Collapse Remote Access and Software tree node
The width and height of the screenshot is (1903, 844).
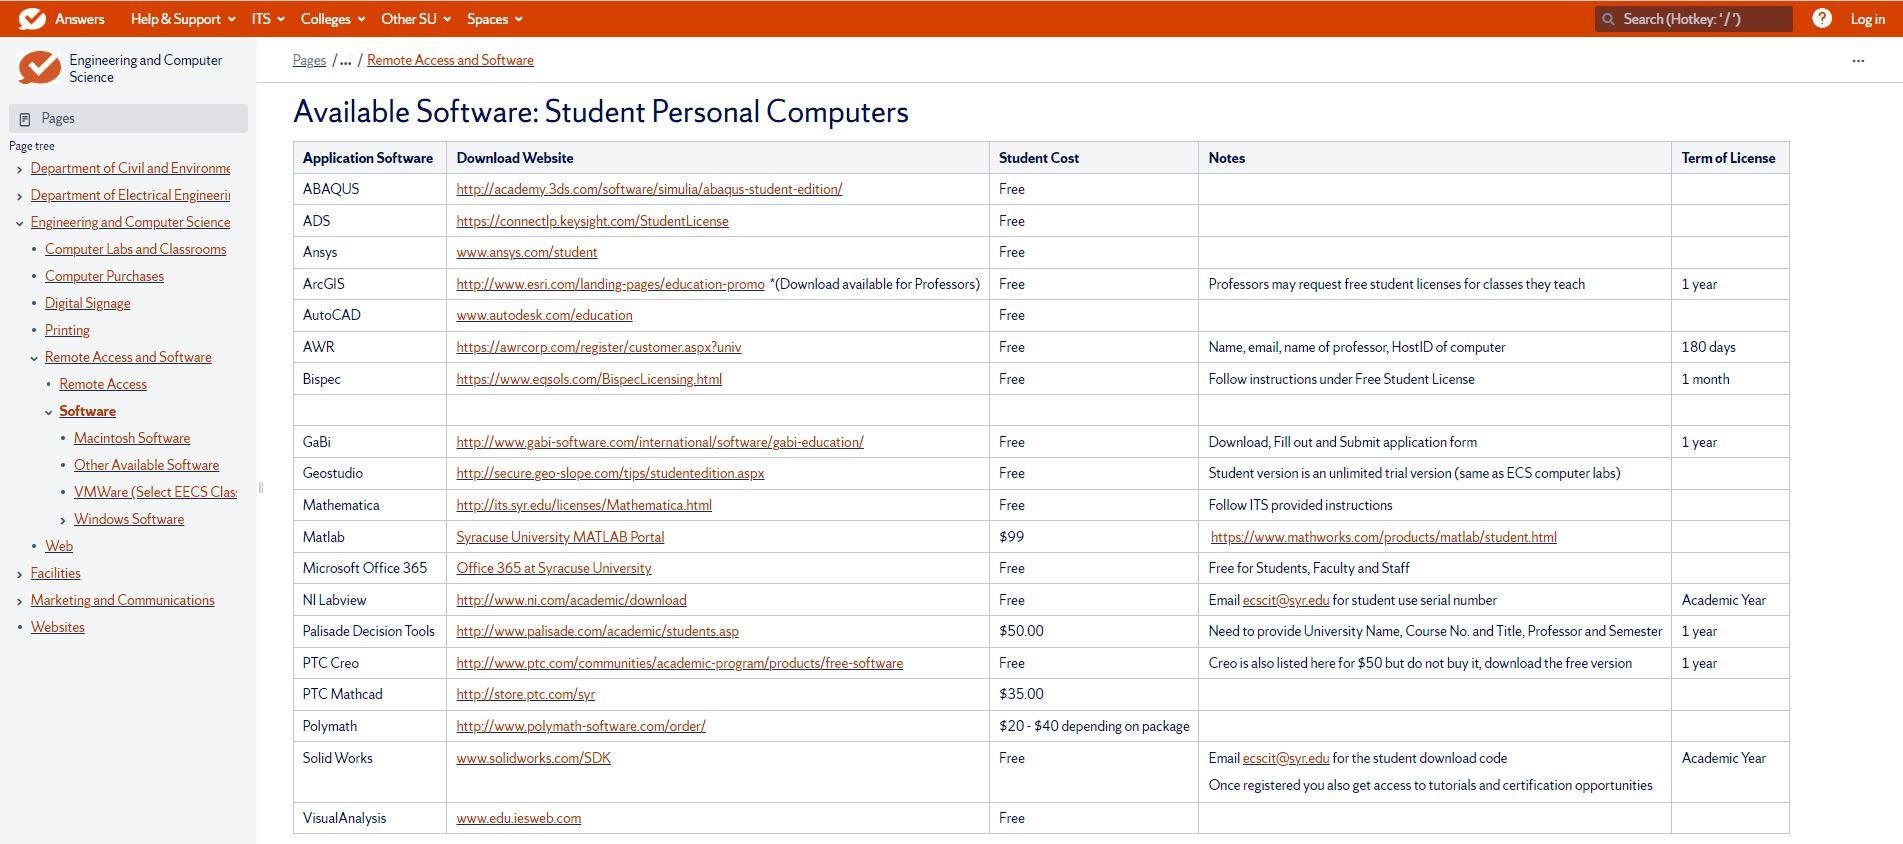click(34, 358)
